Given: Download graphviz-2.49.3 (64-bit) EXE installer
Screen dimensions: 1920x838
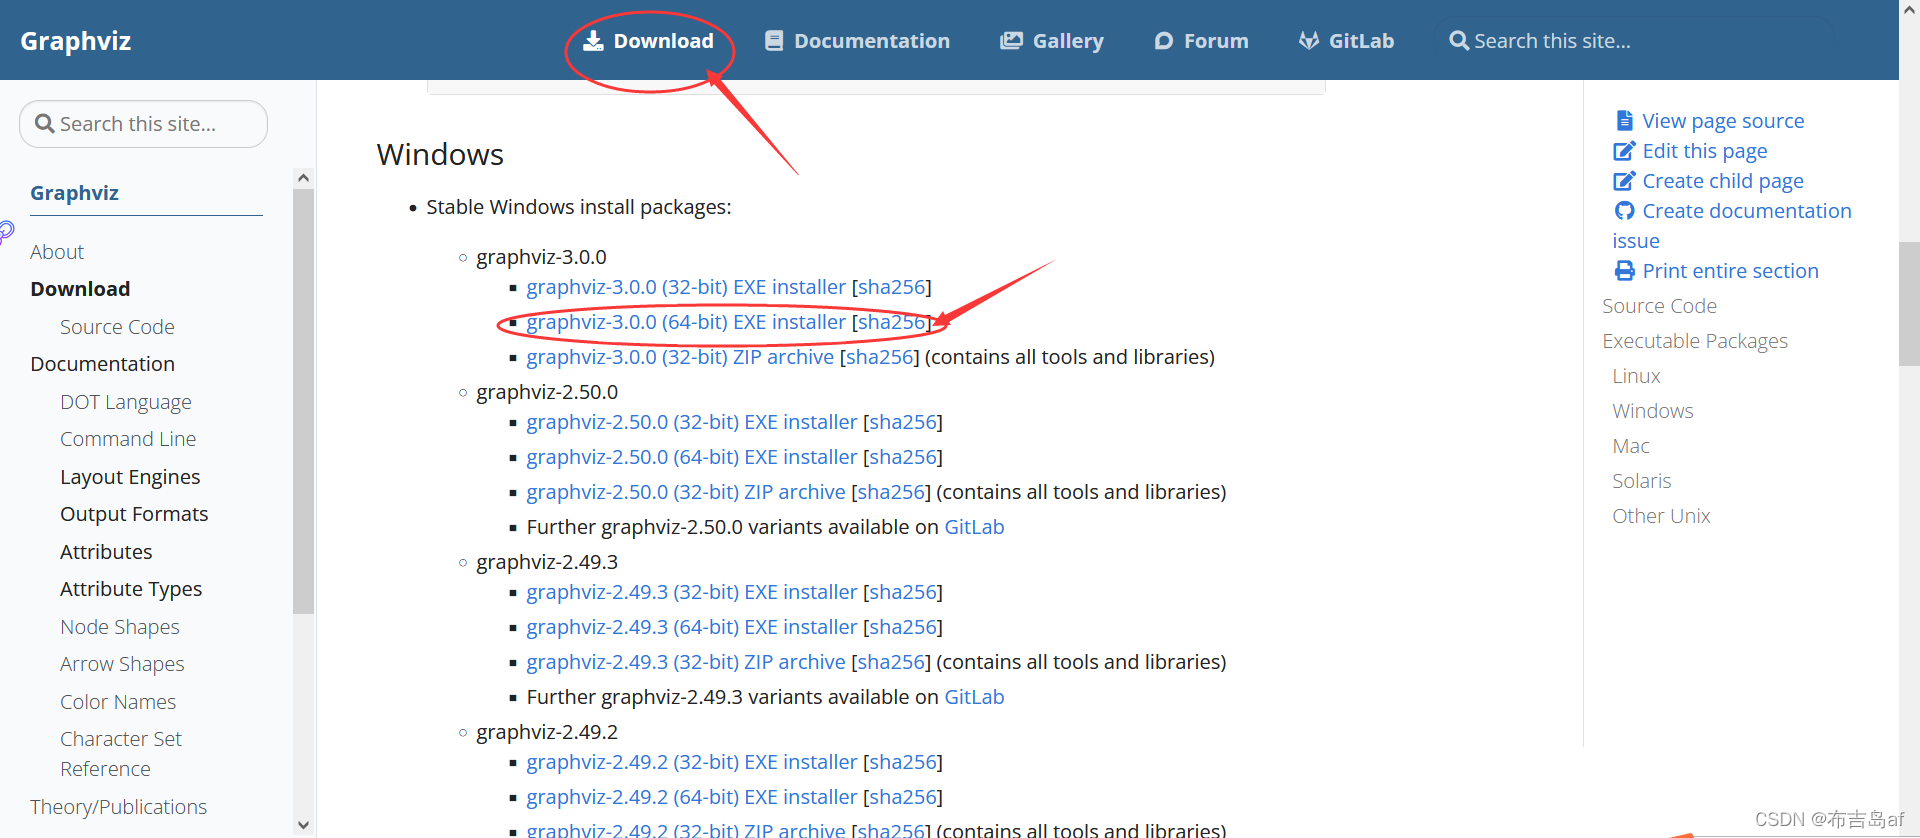Looking at the screenshot, I should tap(692, 627).
